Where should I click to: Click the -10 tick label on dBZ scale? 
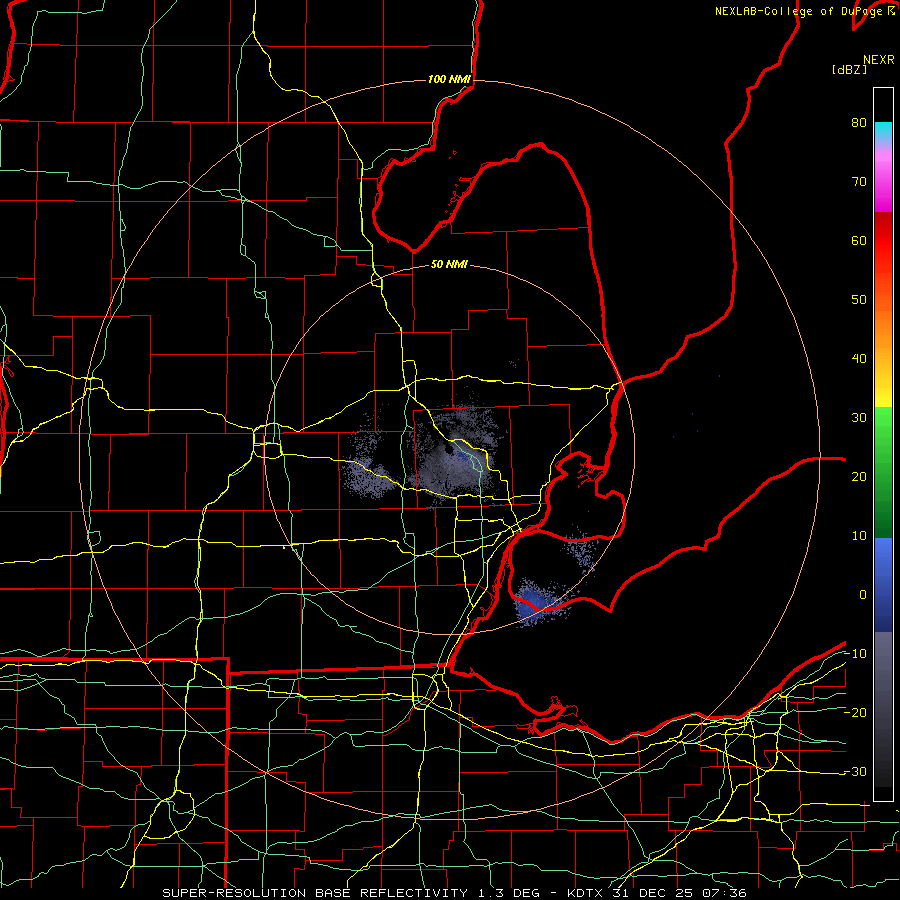855,654
